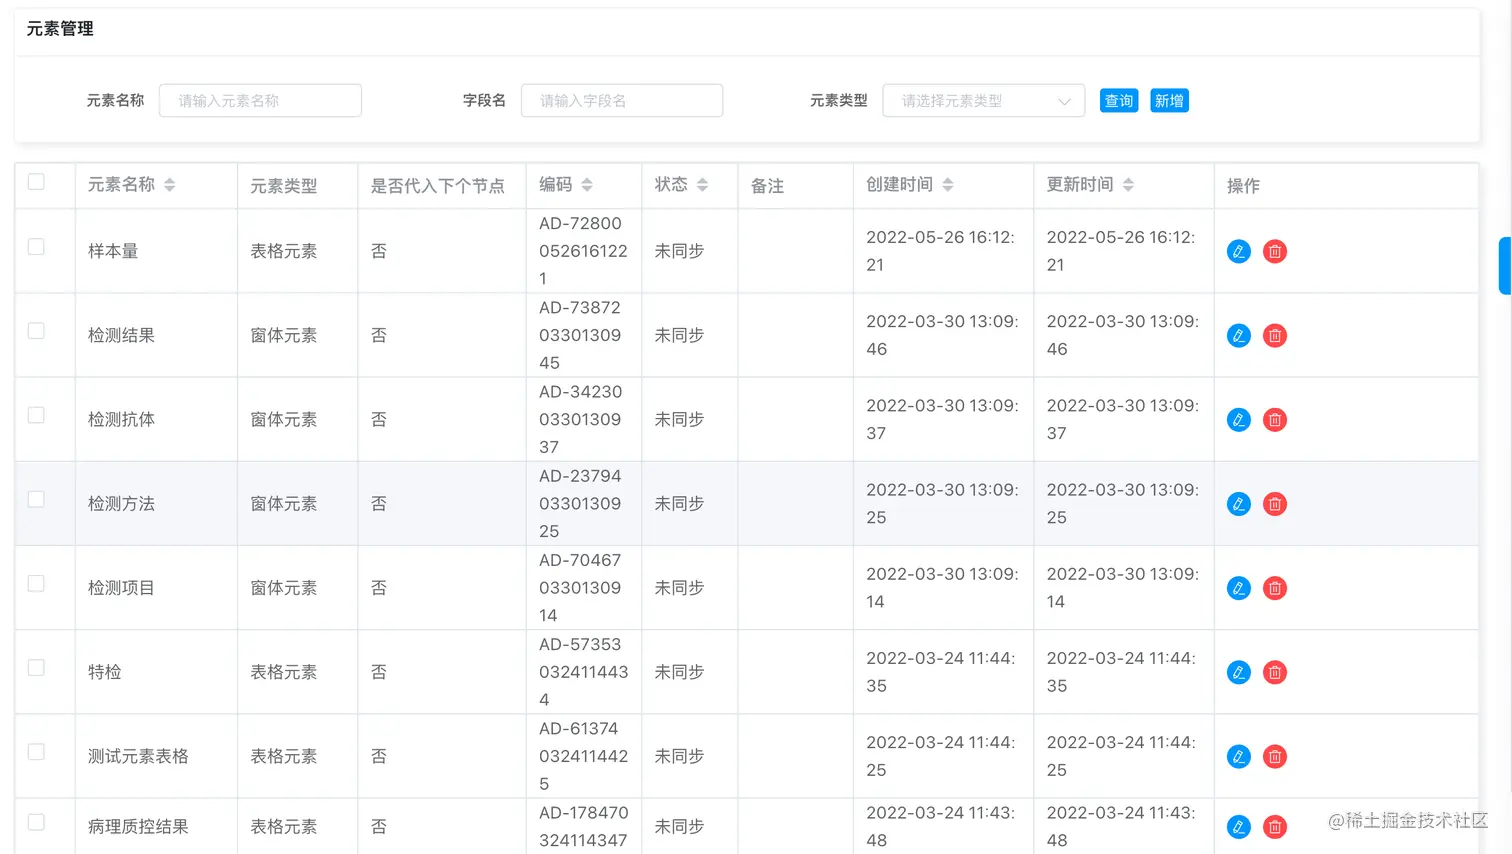Click the 新增 add button
The width and height of the screenshot is (1512, 854).
coord(1169,100)
